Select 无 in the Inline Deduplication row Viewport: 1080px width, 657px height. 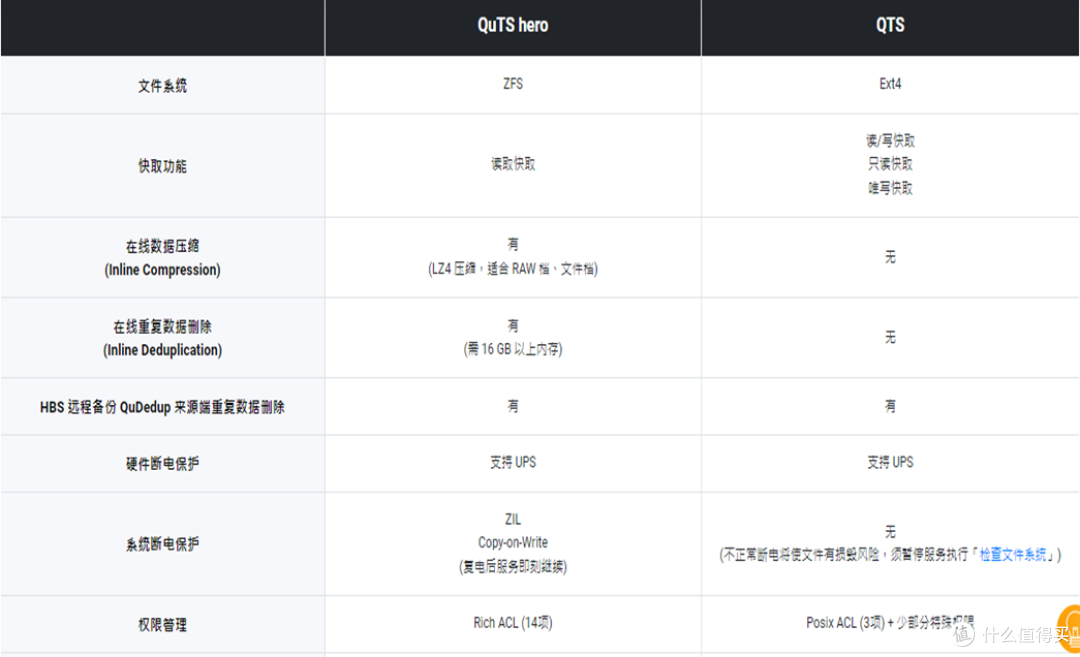coord(890,337)
